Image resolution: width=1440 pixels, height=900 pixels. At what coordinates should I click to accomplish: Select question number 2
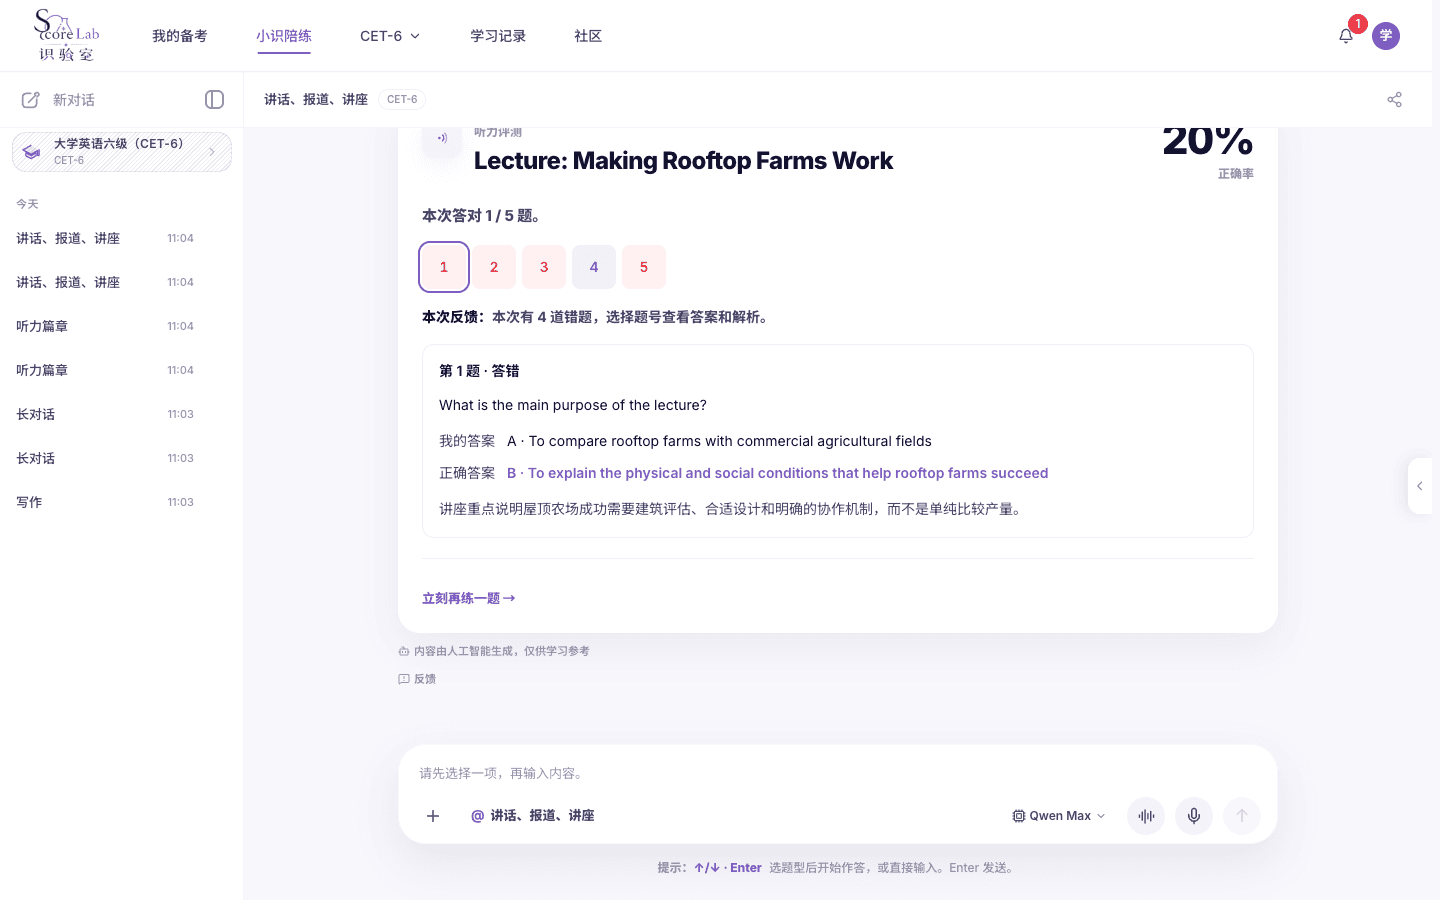(x=494, y=267)
